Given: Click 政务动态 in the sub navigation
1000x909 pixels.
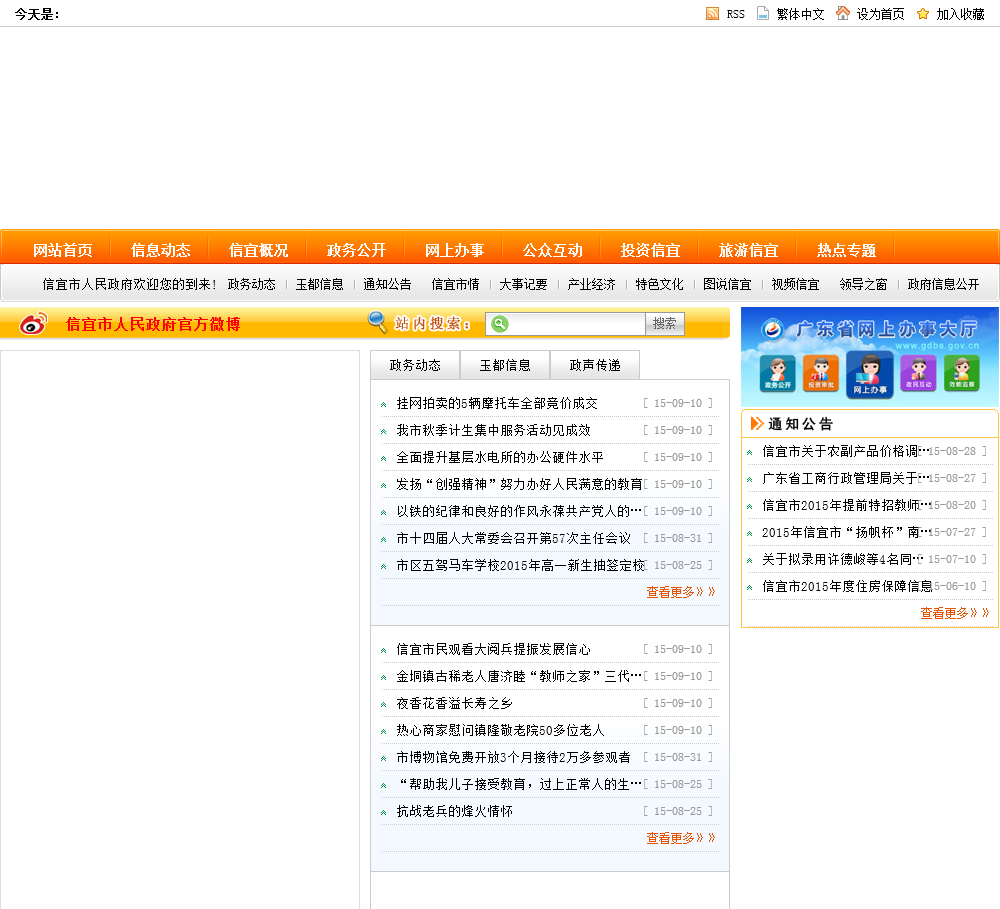Looking at the screenshot, I should click(x=251, y=284).
